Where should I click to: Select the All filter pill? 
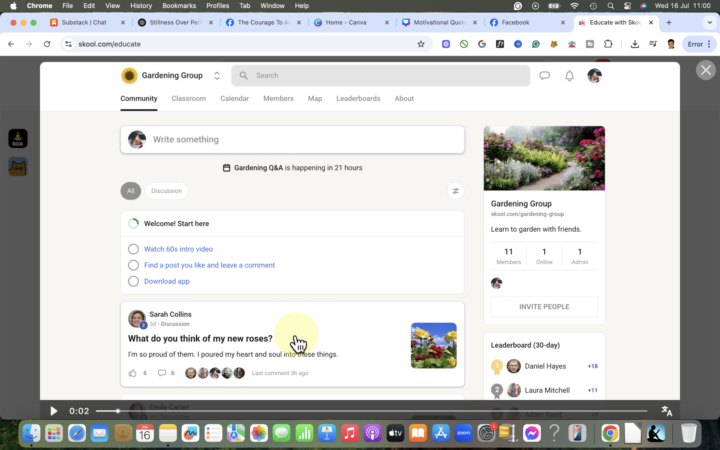(131, 191)
